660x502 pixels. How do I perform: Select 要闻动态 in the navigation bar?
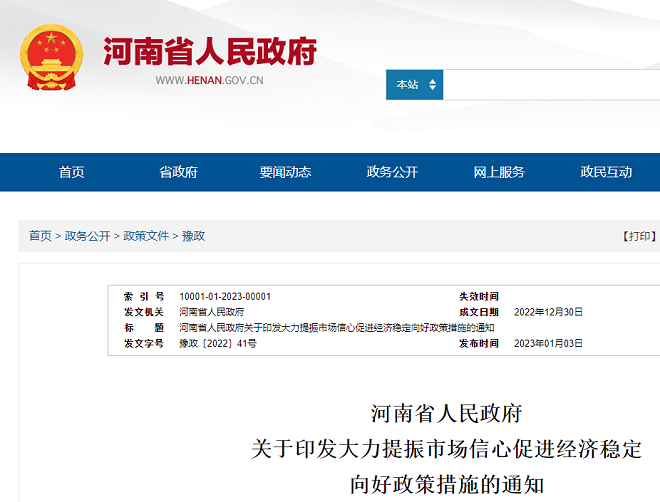point(285,172)
